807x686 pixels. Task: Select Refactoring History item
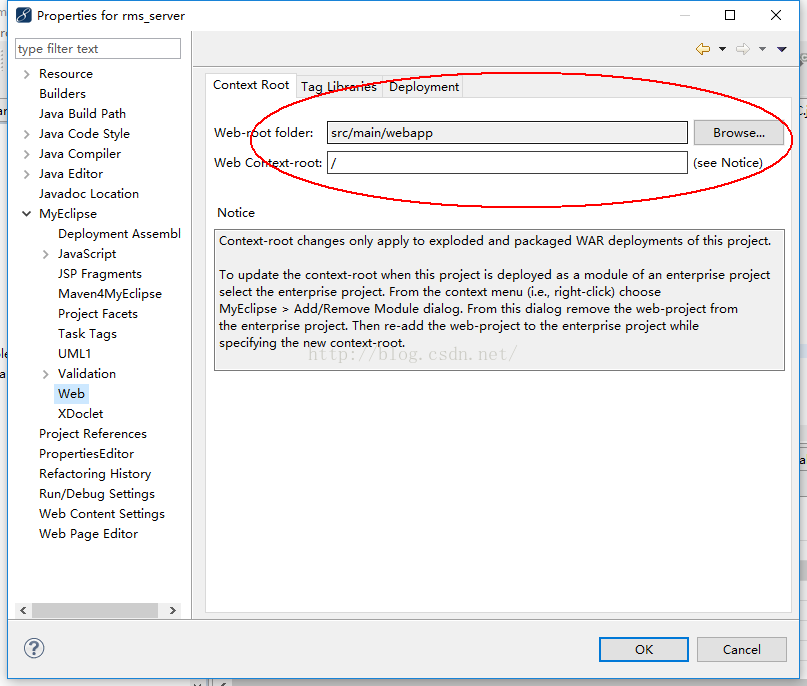pos(95,474)
